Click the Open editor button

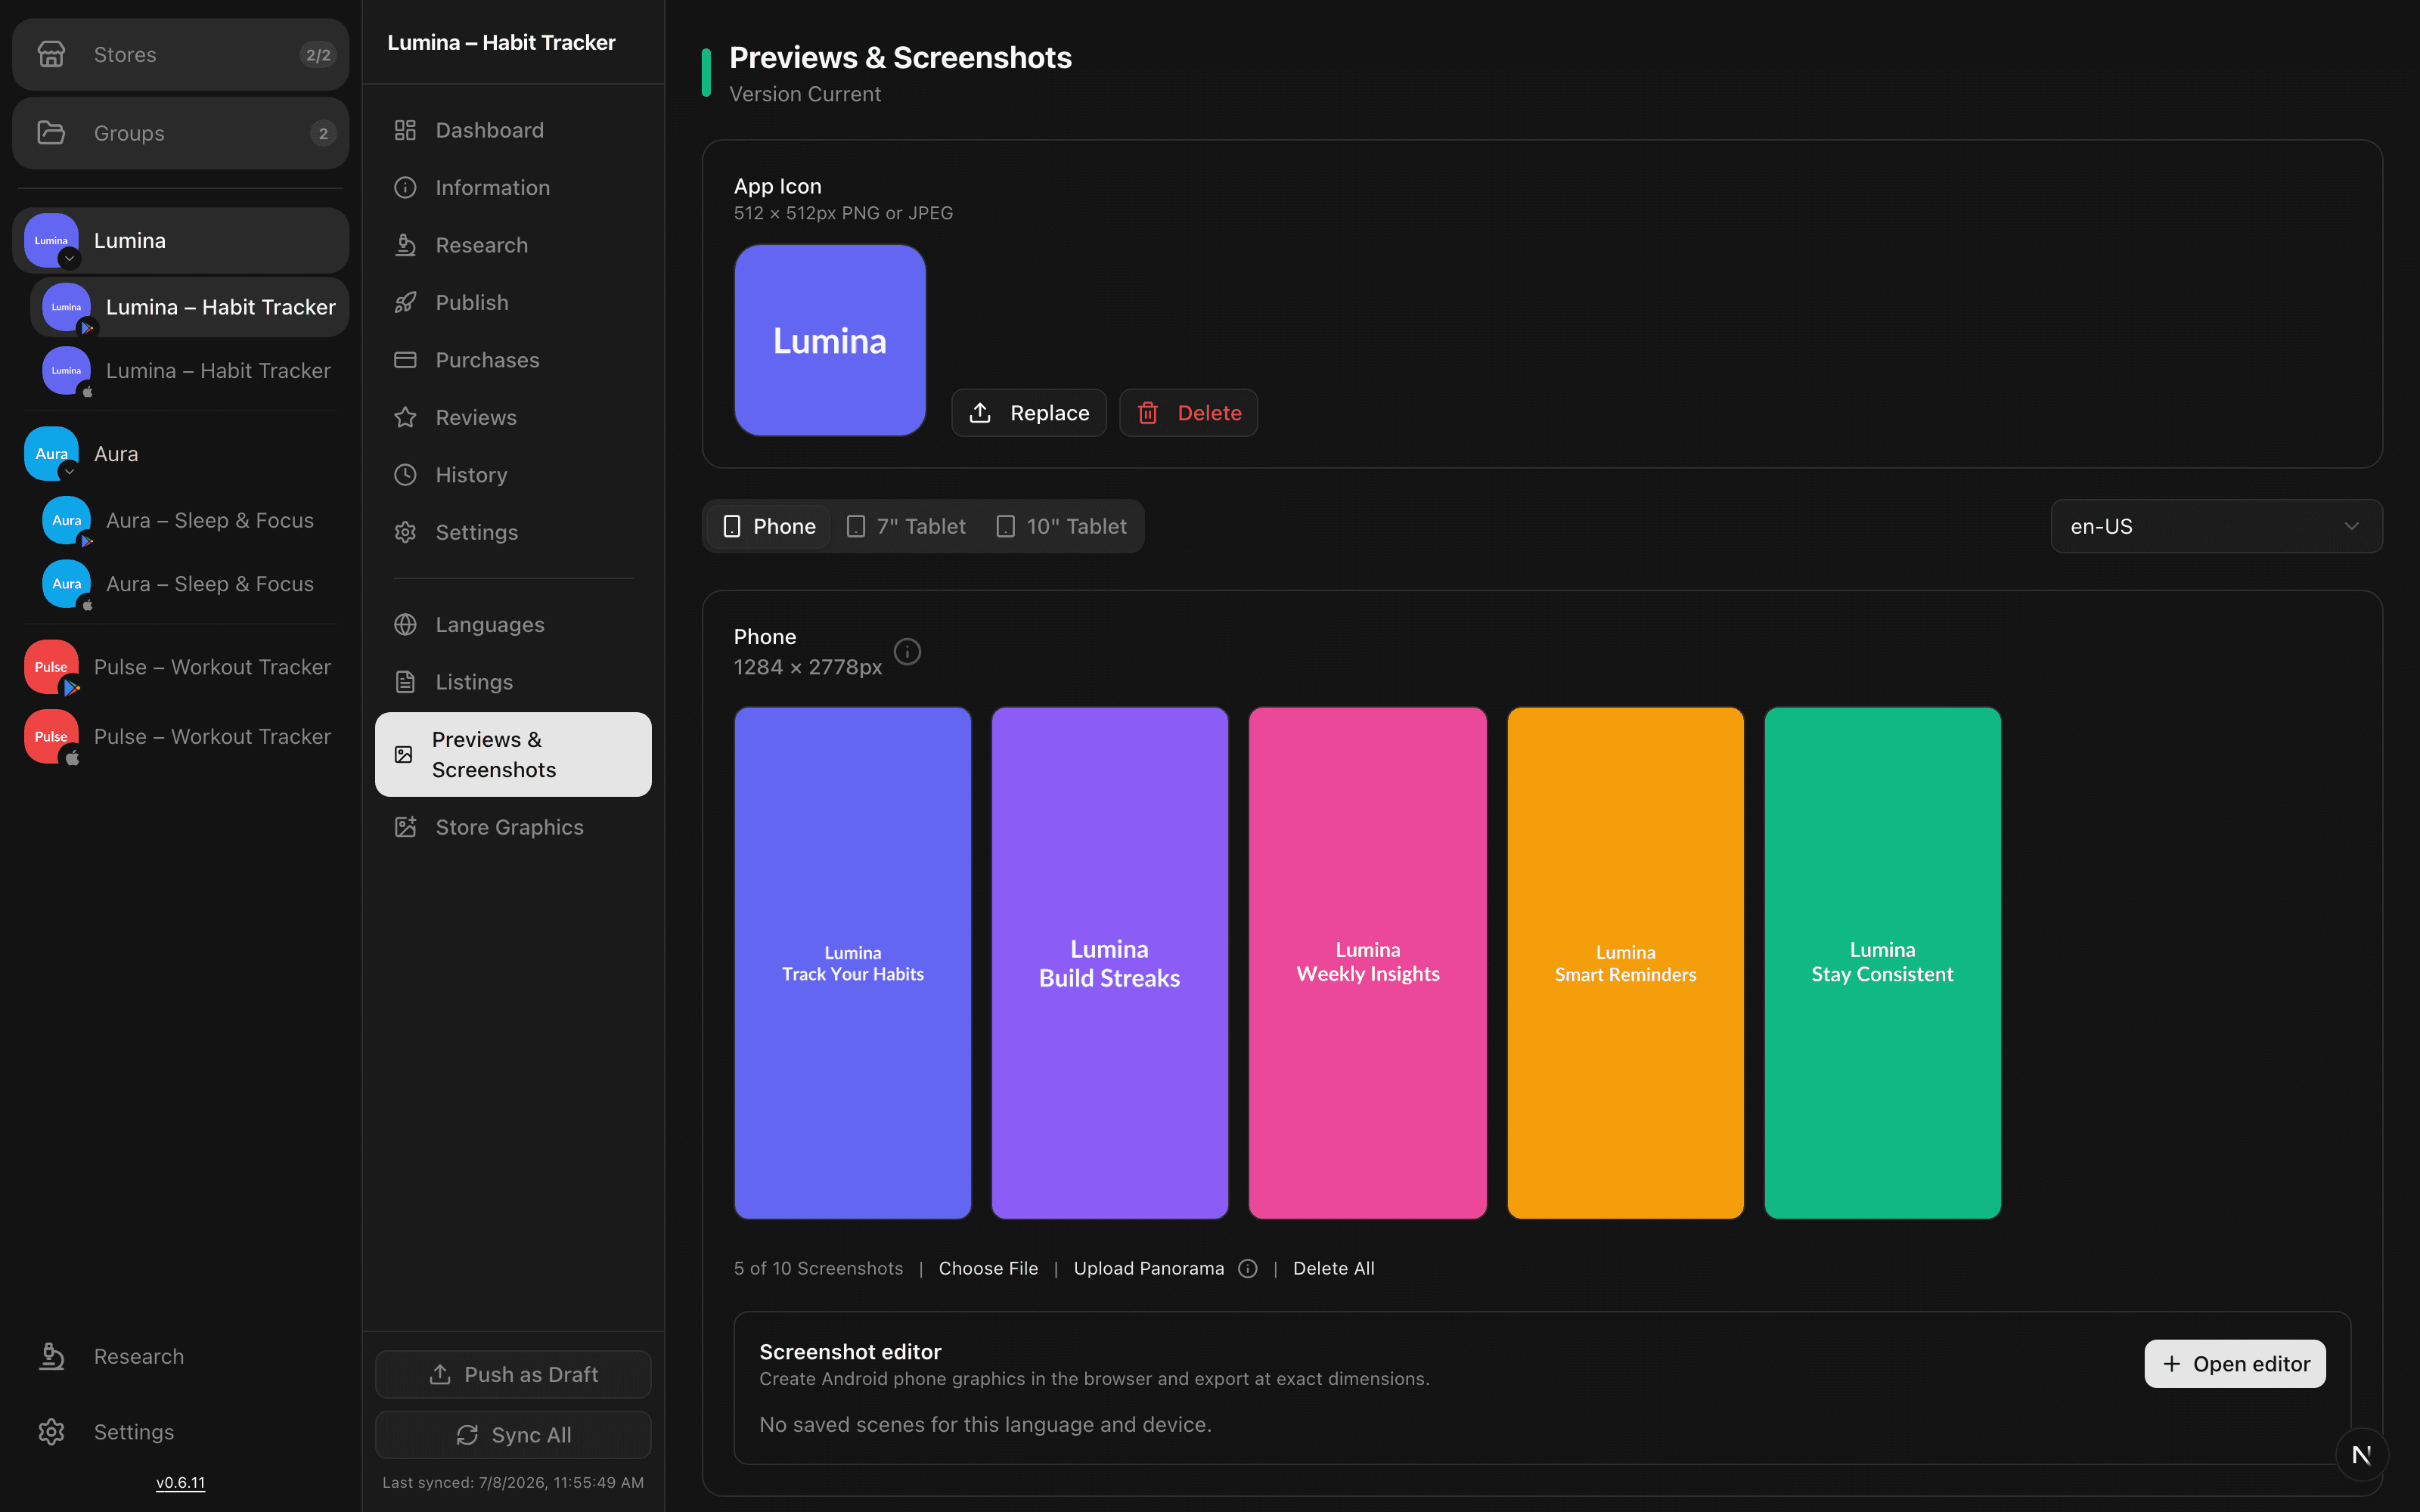[x=2235, y=1364]
